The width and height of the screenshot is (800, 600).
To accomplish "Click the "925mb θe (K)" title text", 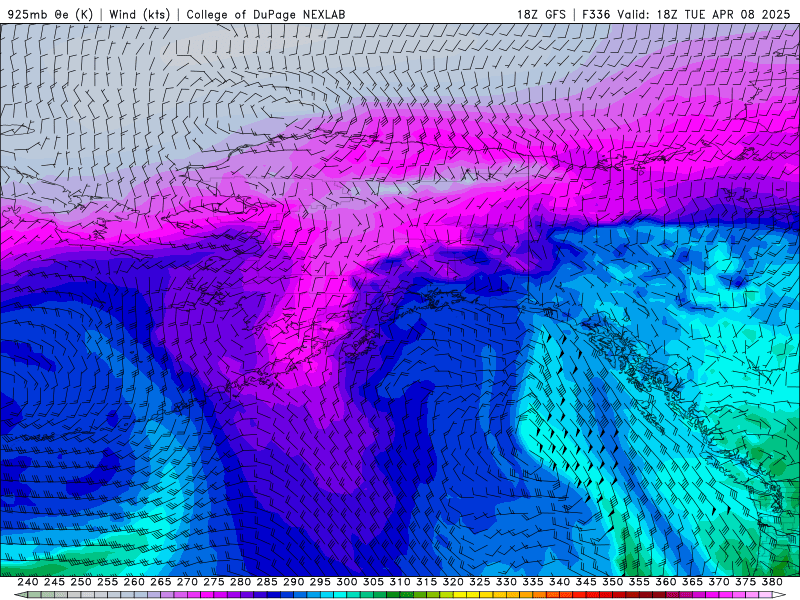I will 50,14.
